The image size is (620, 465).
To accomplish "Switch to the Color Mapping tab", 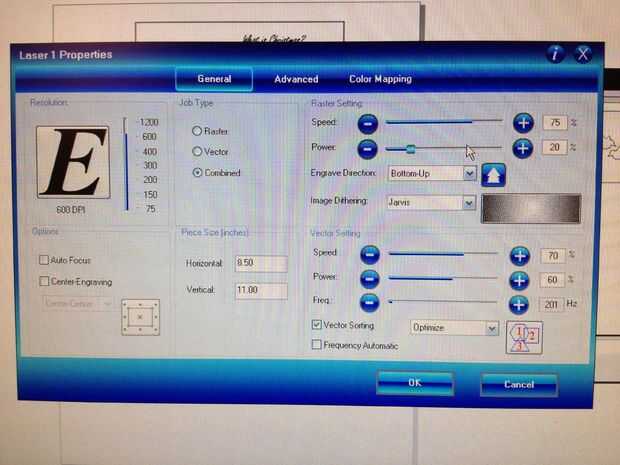I will pos(380,79).
